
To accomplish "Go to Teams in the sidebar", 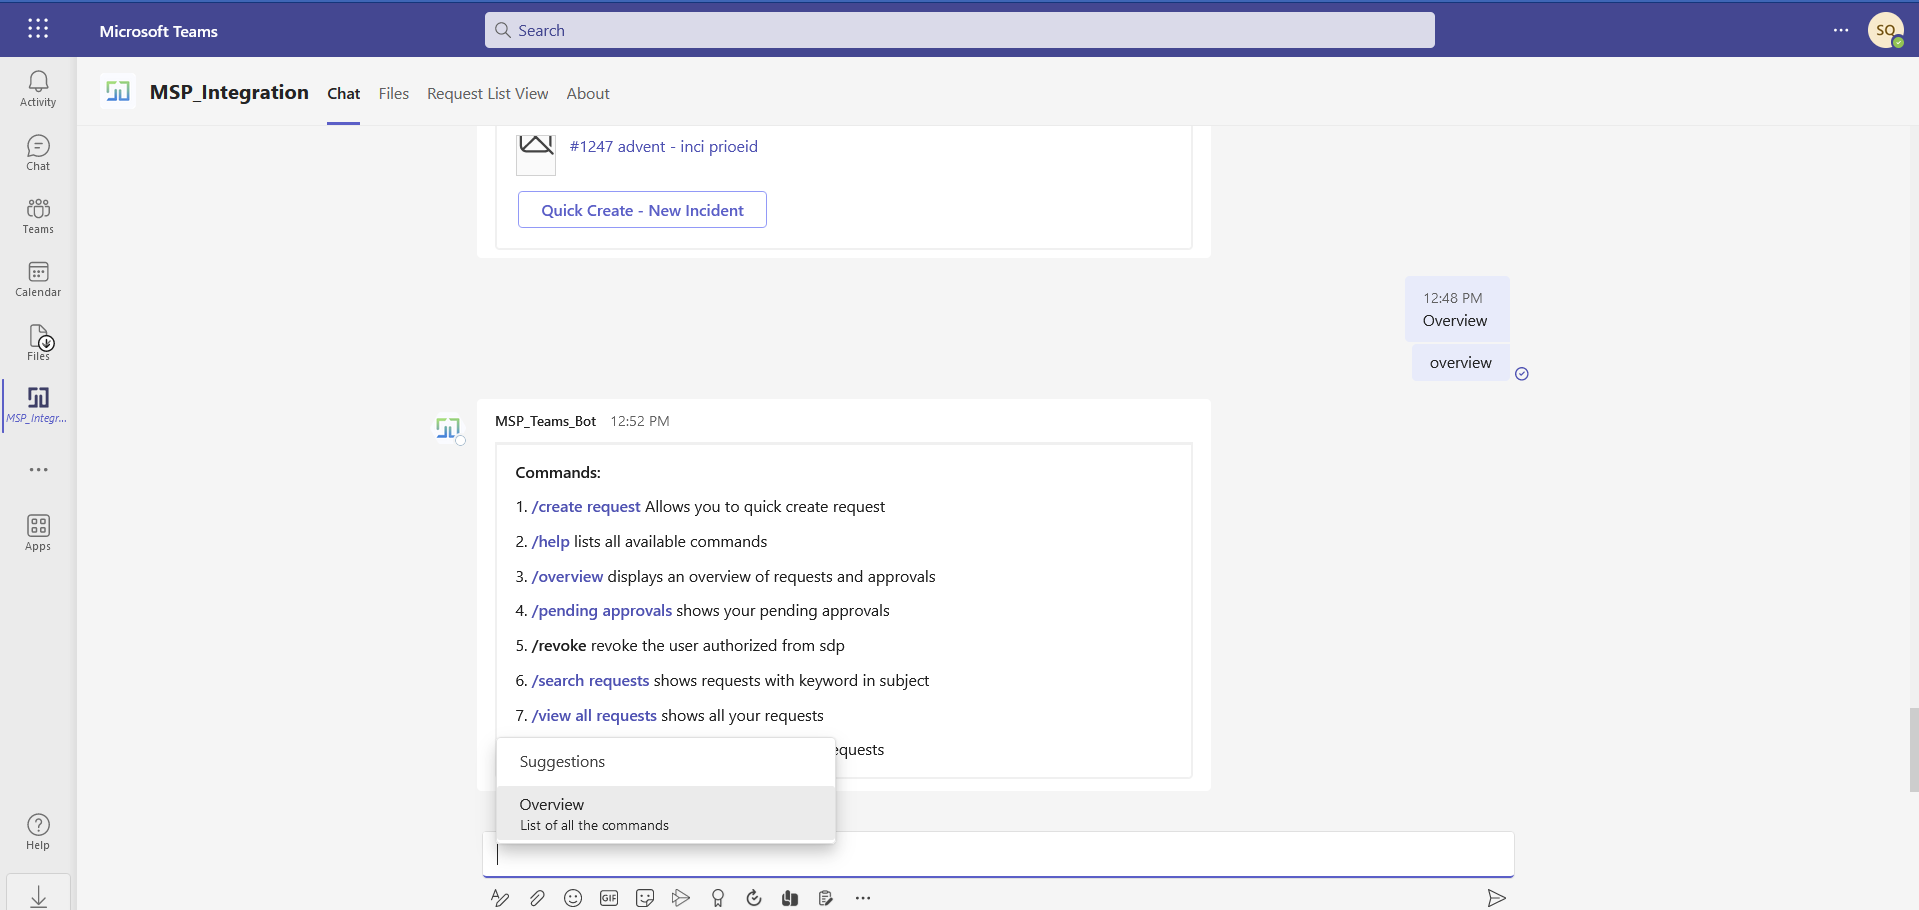I will [x=38, y=216].
